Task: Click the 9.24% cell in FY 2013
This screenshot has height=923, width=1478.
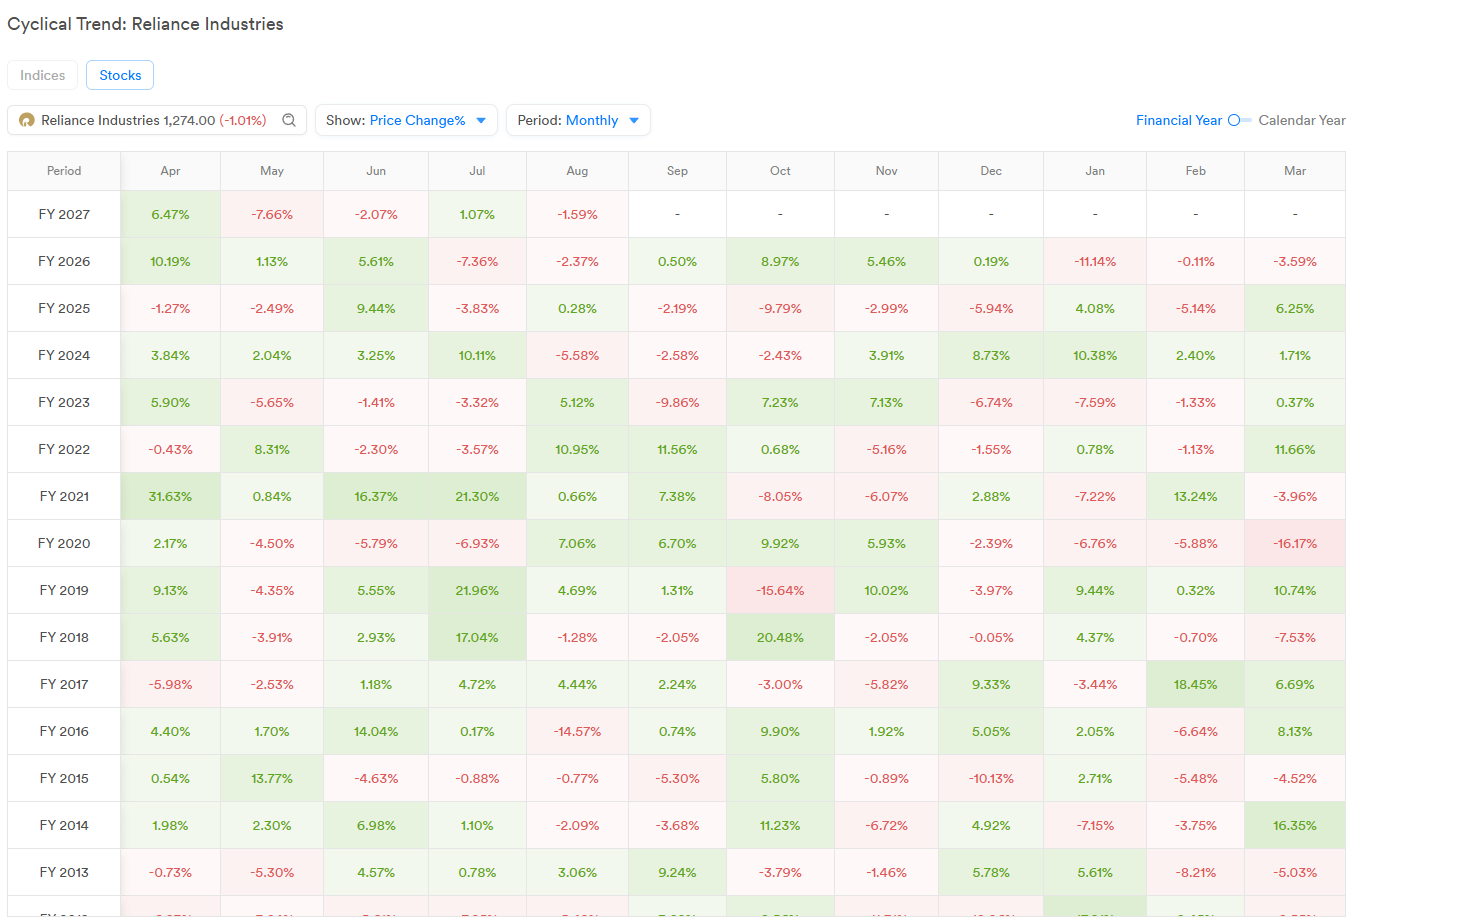Action: [678, 872]
